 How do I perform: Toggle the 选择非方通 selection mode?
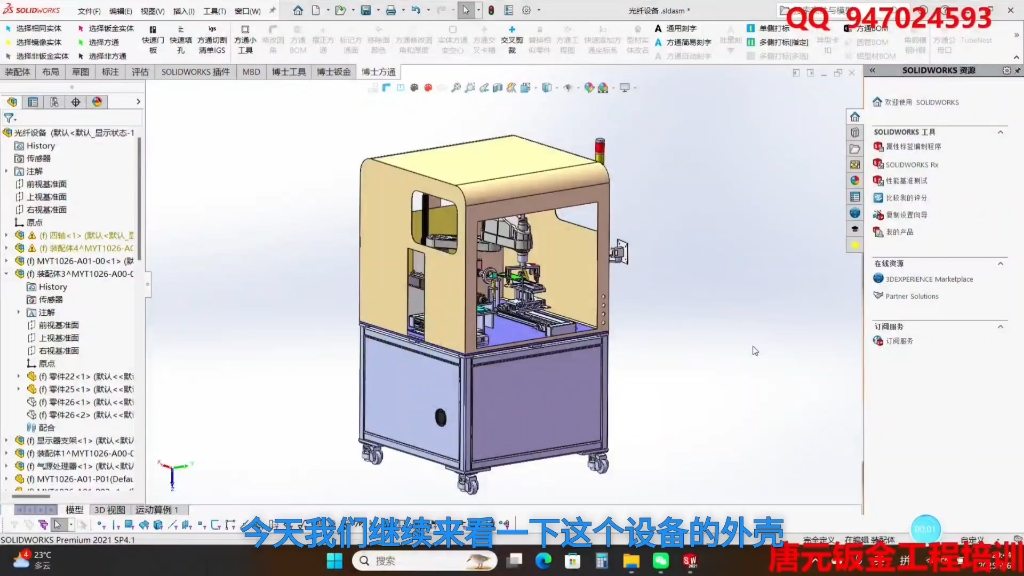103,56
